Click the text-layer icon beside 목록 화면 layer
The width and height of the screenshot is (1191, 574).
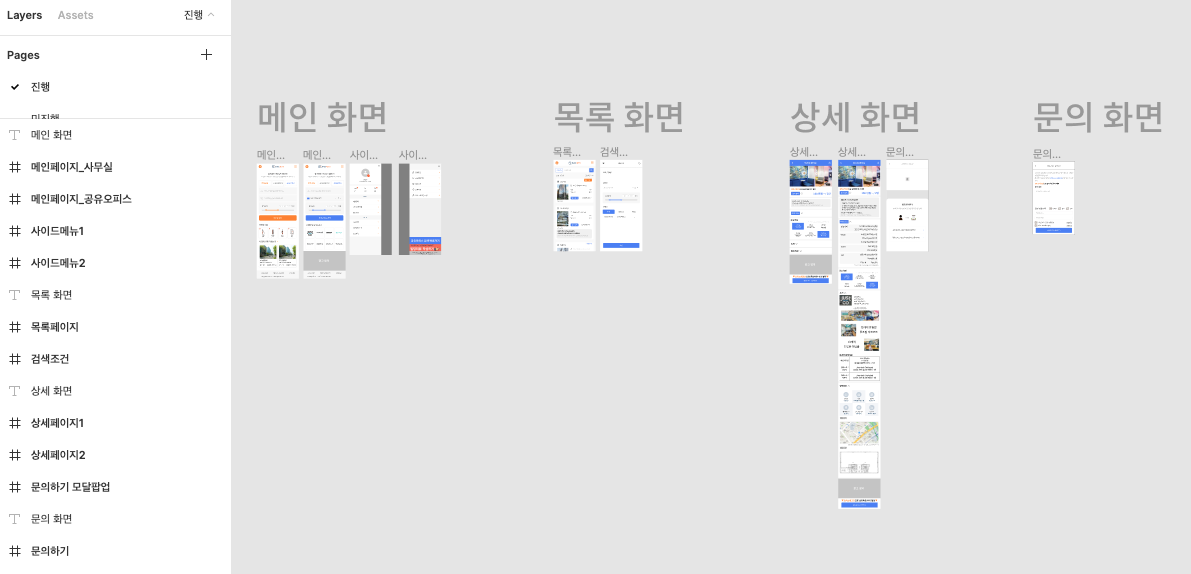14,295
